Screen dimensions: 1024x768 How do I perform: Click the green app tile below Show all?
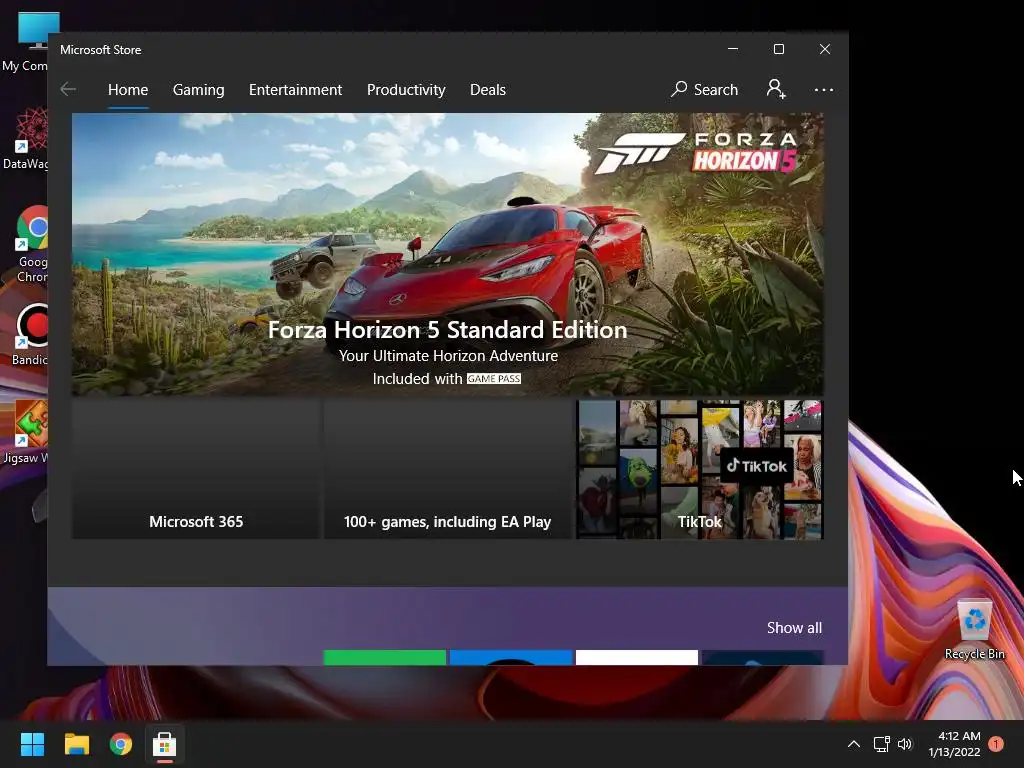385,658
